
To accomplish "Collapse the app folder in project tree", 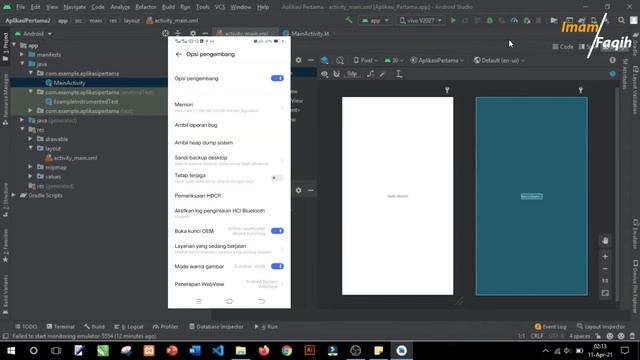I will point(15,45).
